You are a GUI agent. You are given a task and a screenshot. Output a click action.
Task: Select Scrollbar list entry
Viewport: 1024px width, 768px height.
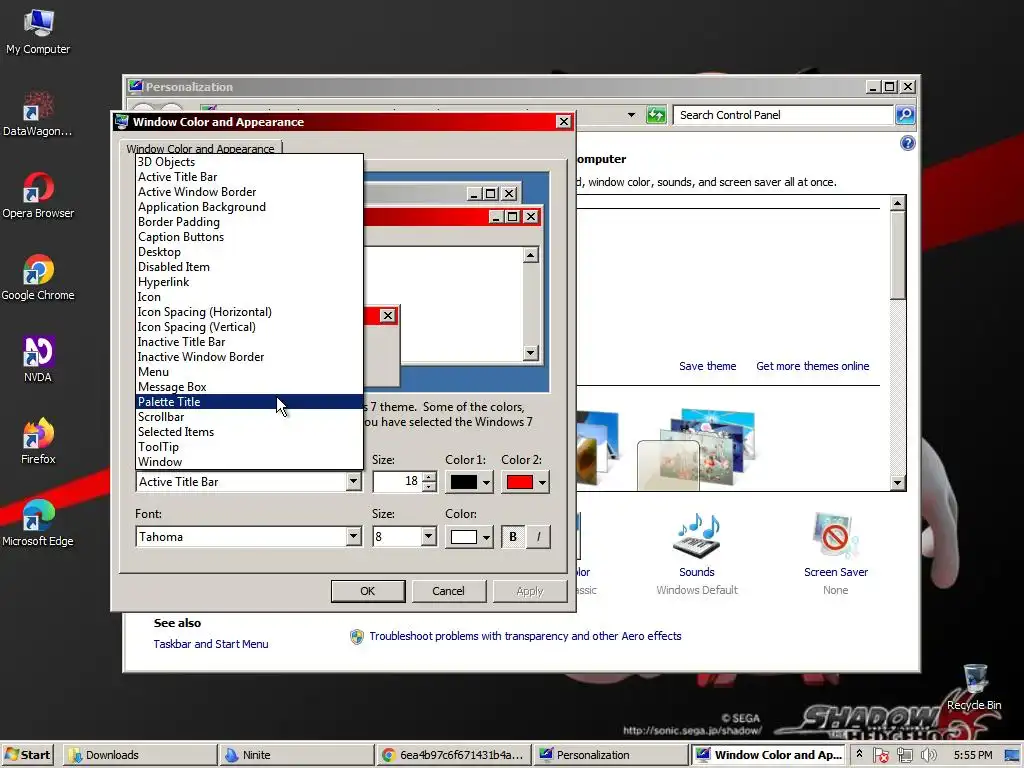pos(249,417)
